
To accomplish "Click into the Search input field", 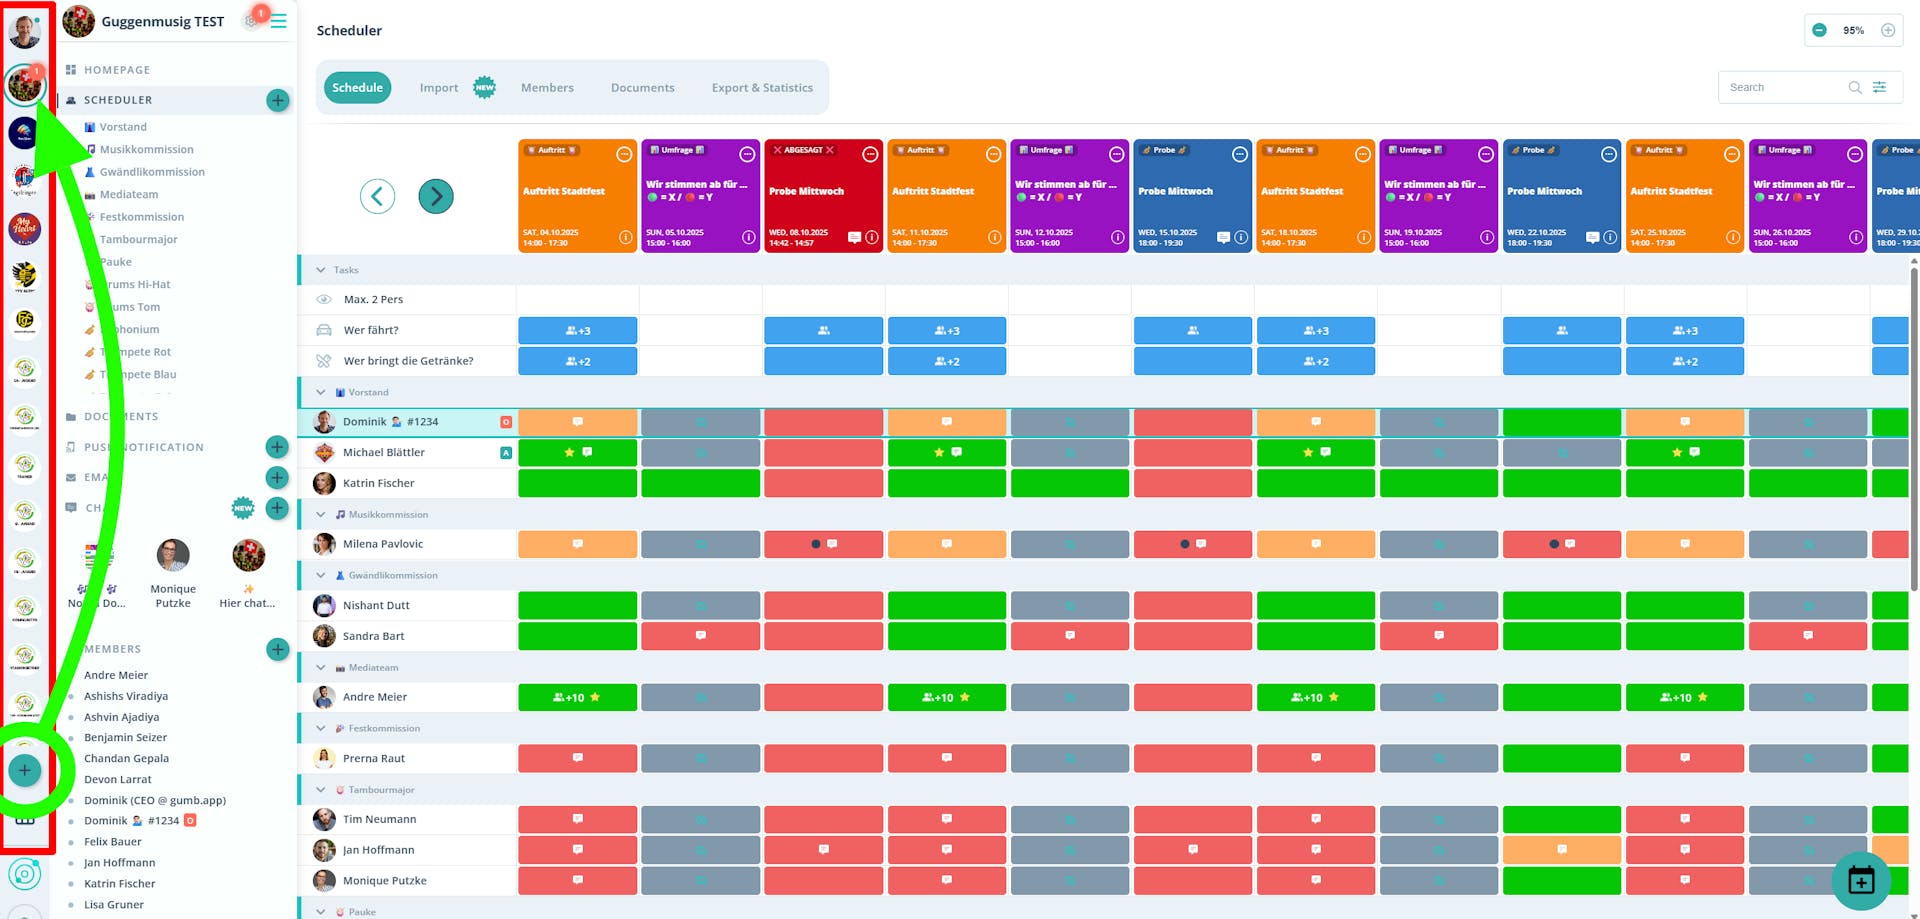I will coord(1786,87).
